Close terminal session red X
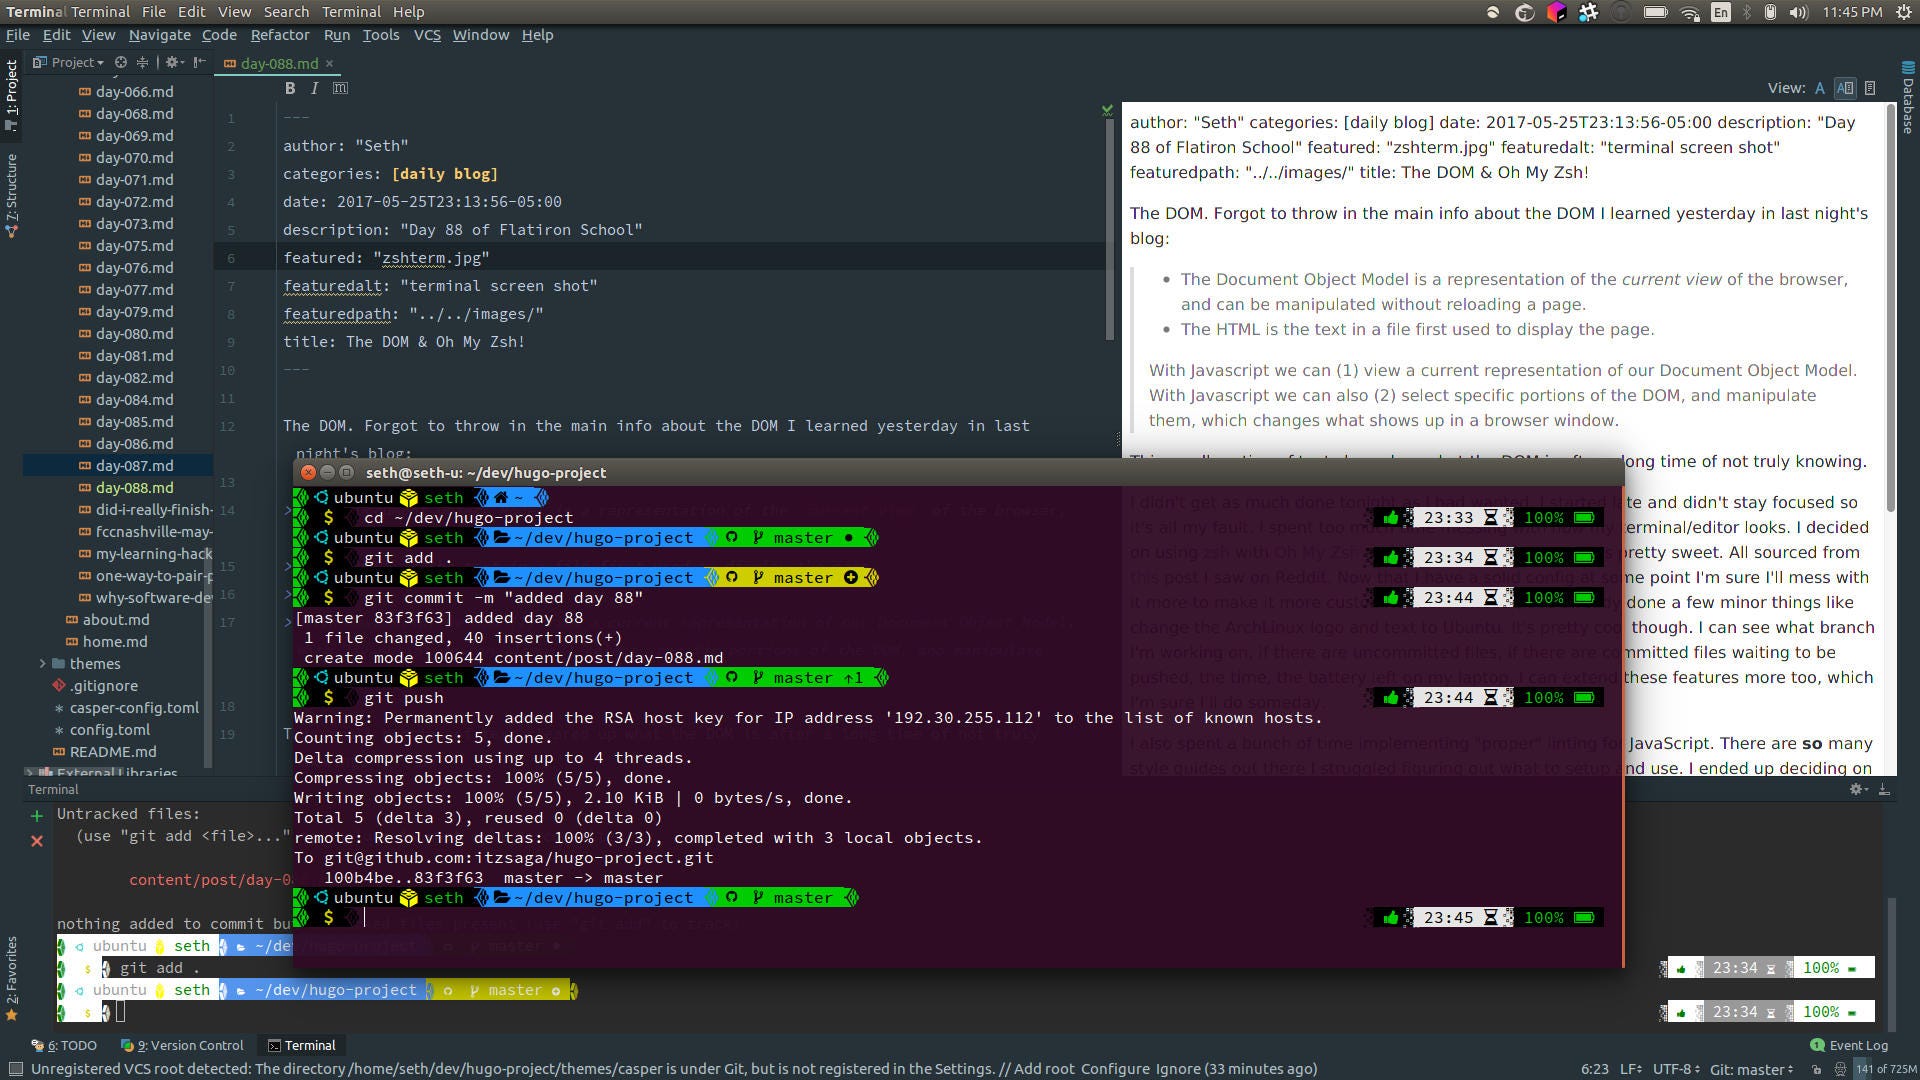The height and width of the screenshot is (1080, 1920). [x=37, y=841]
